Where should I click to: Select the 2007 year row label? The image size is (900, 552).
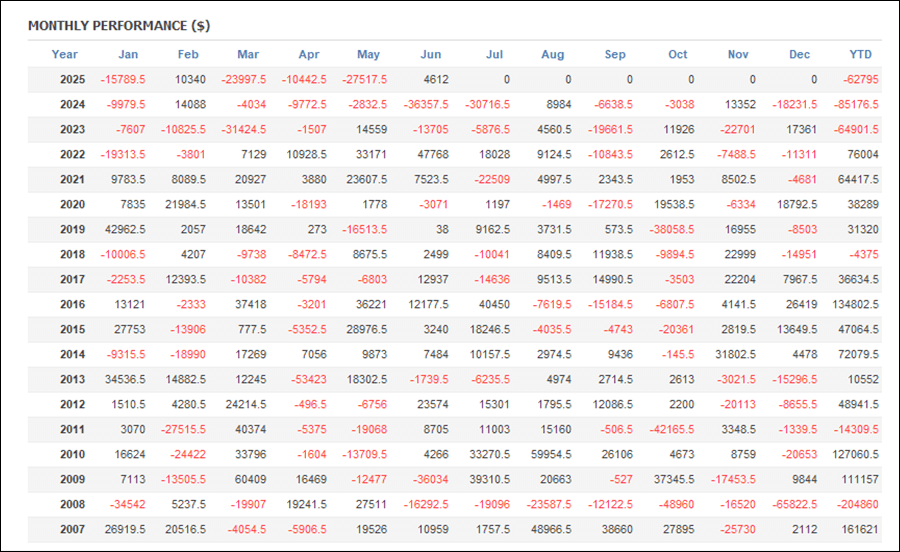click(72, 529)
